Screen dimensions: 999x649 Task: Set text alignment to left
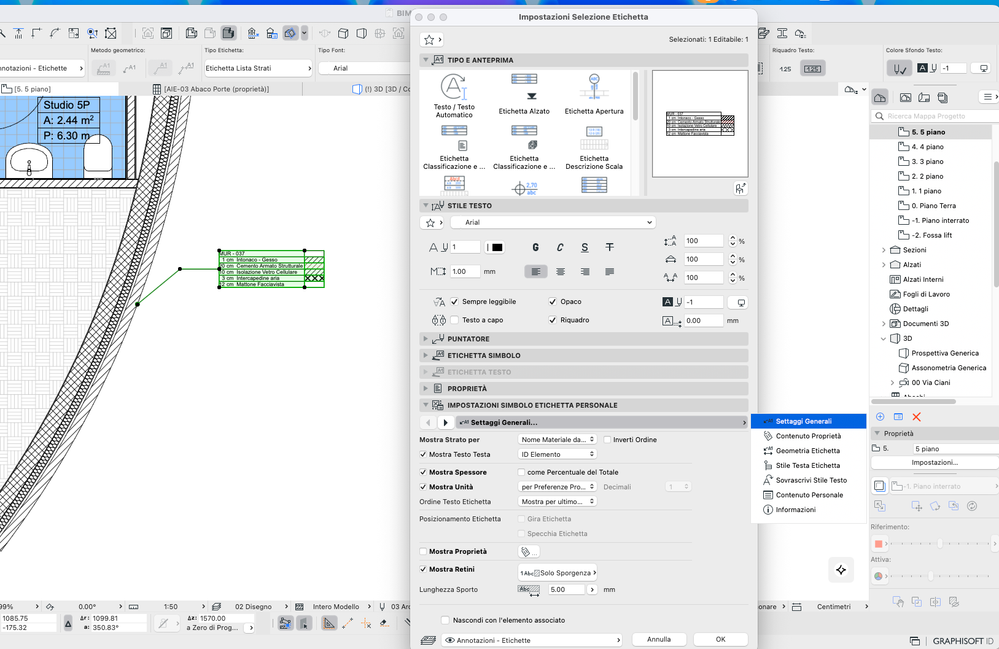(536, 271)
